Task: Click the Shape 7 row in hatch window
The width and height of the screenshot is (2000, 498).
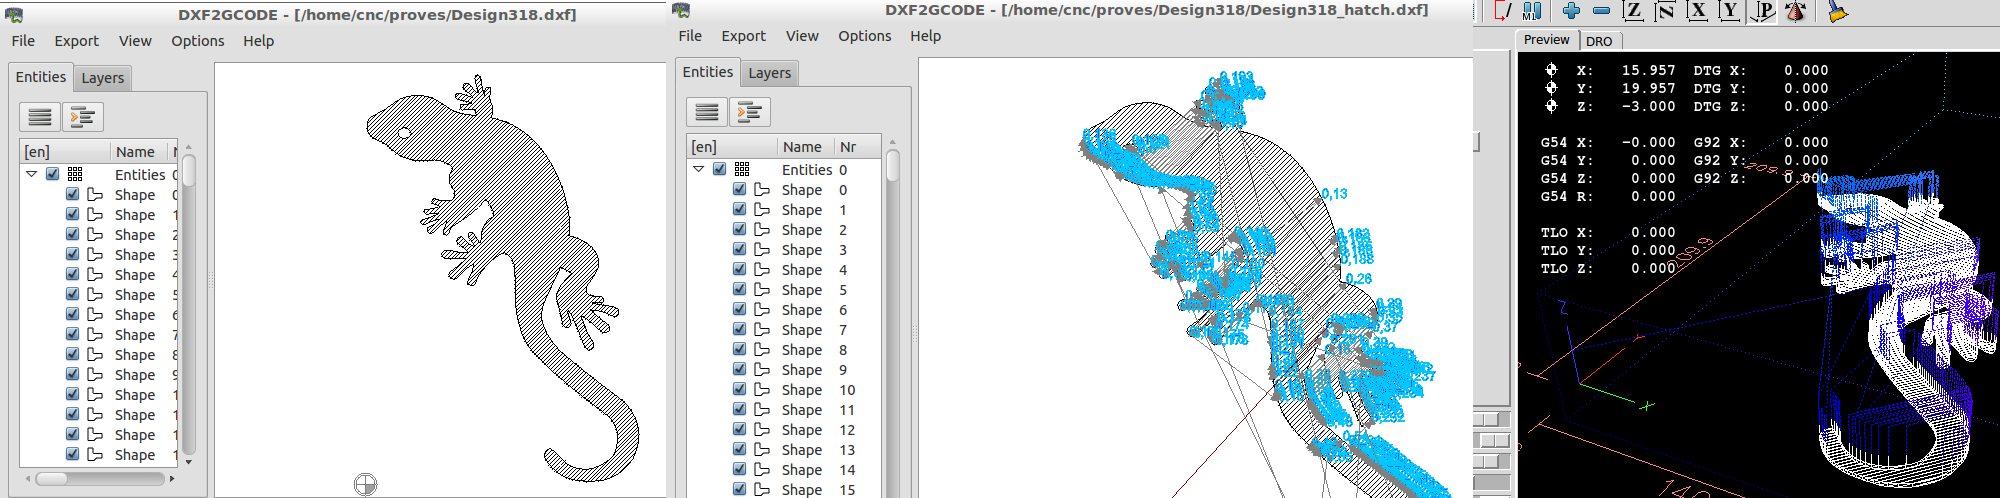Action: (802, 330)
